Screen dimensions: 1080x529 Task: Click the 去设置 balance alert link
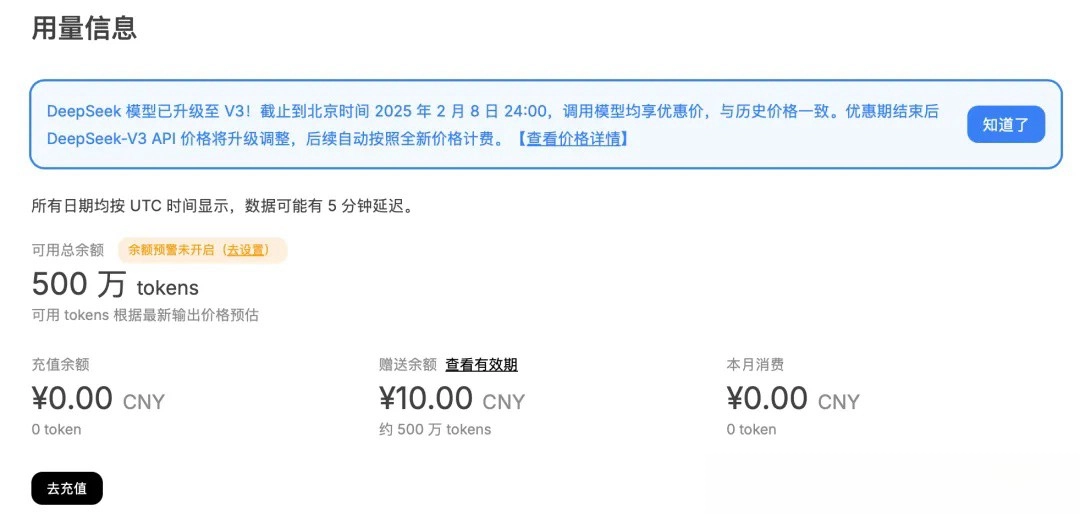coord(246,250)
